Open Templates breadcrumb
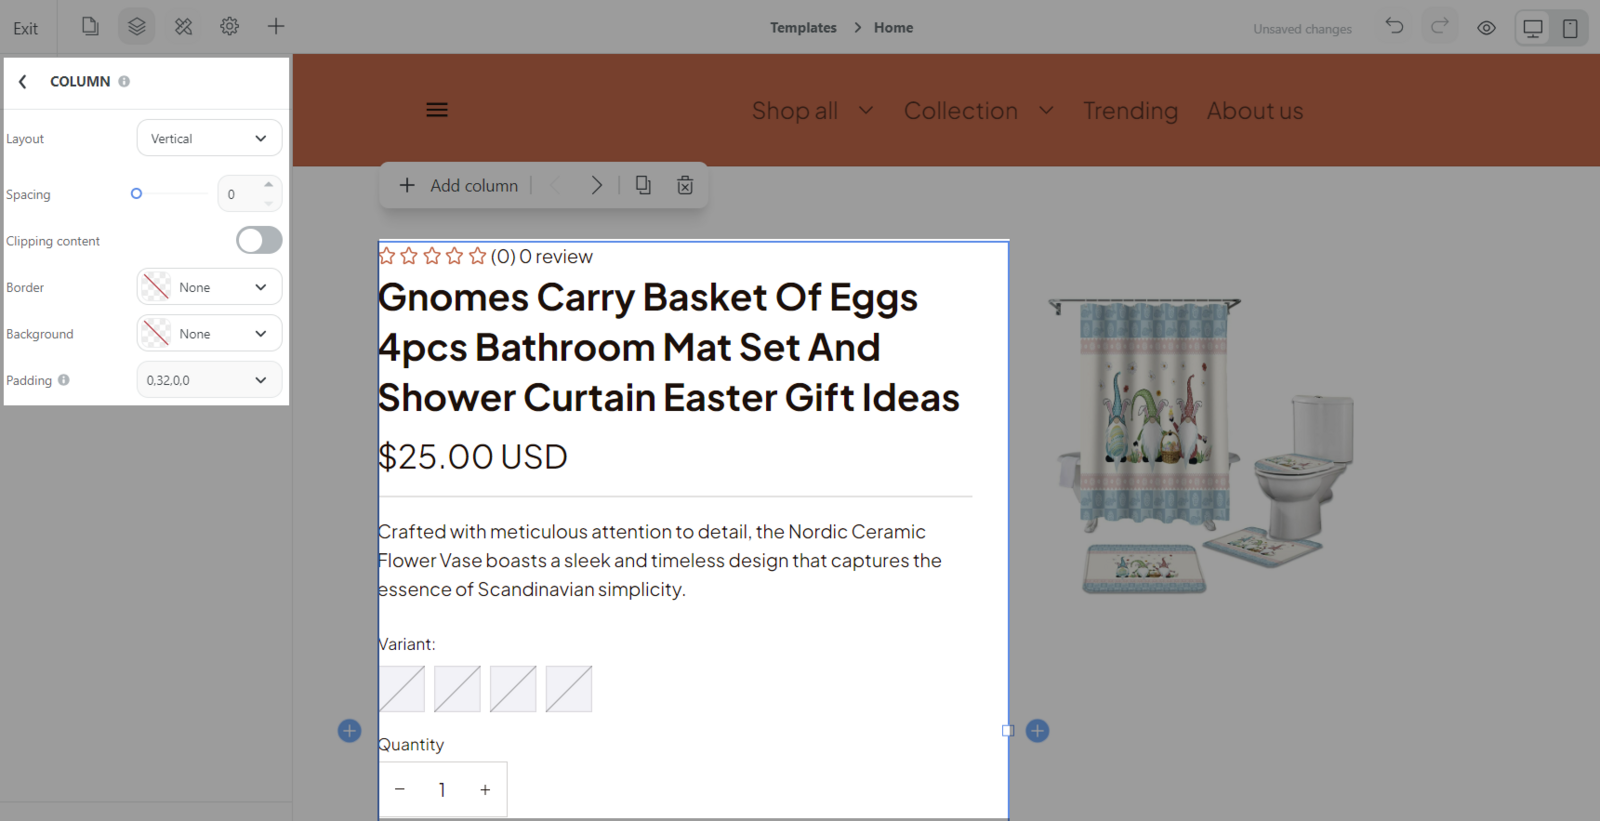Screen dimensions: 1600x821 pyautogui.click(x=803, y=28)
